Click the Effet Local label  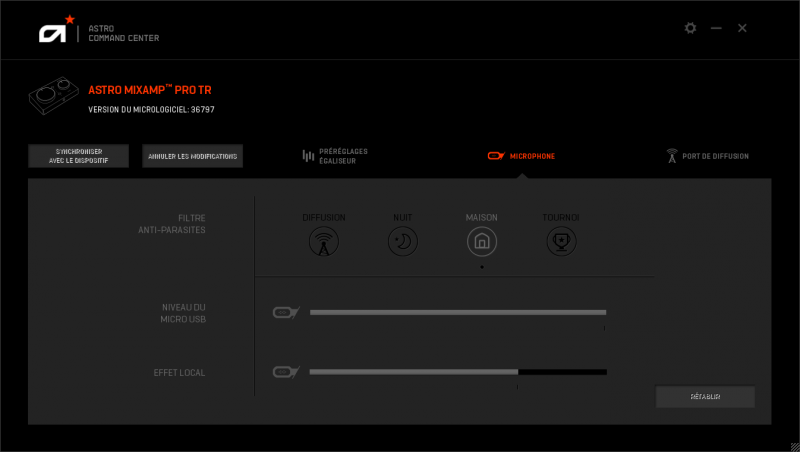tap(179, 373)
